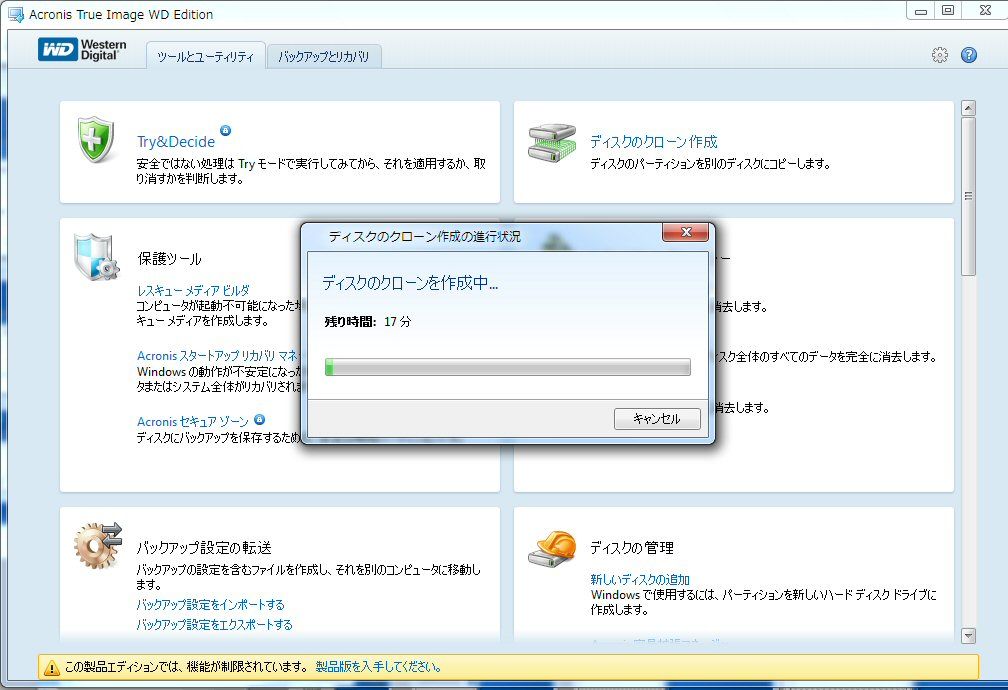Click the protection tools shield icon
This screenshot has width=1008, height=690.
(96, 257)
